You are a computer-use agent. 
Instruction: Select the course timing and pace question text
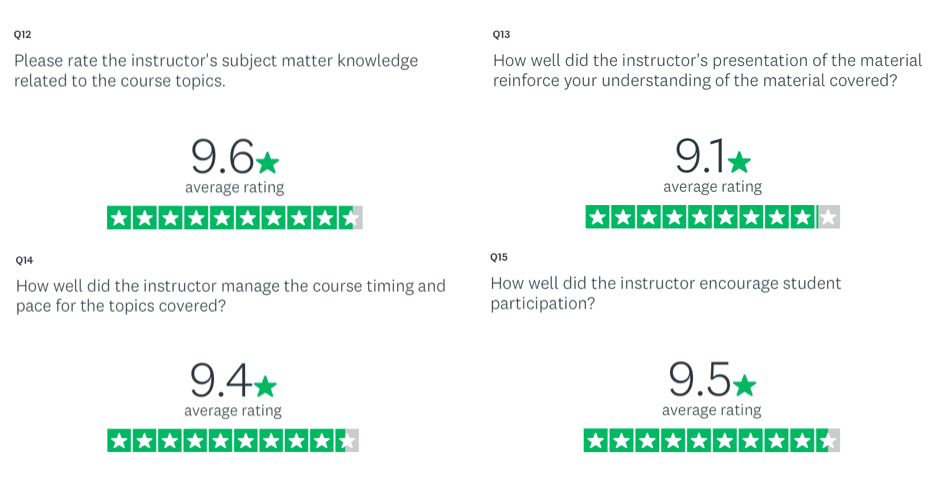coord(231,296)
